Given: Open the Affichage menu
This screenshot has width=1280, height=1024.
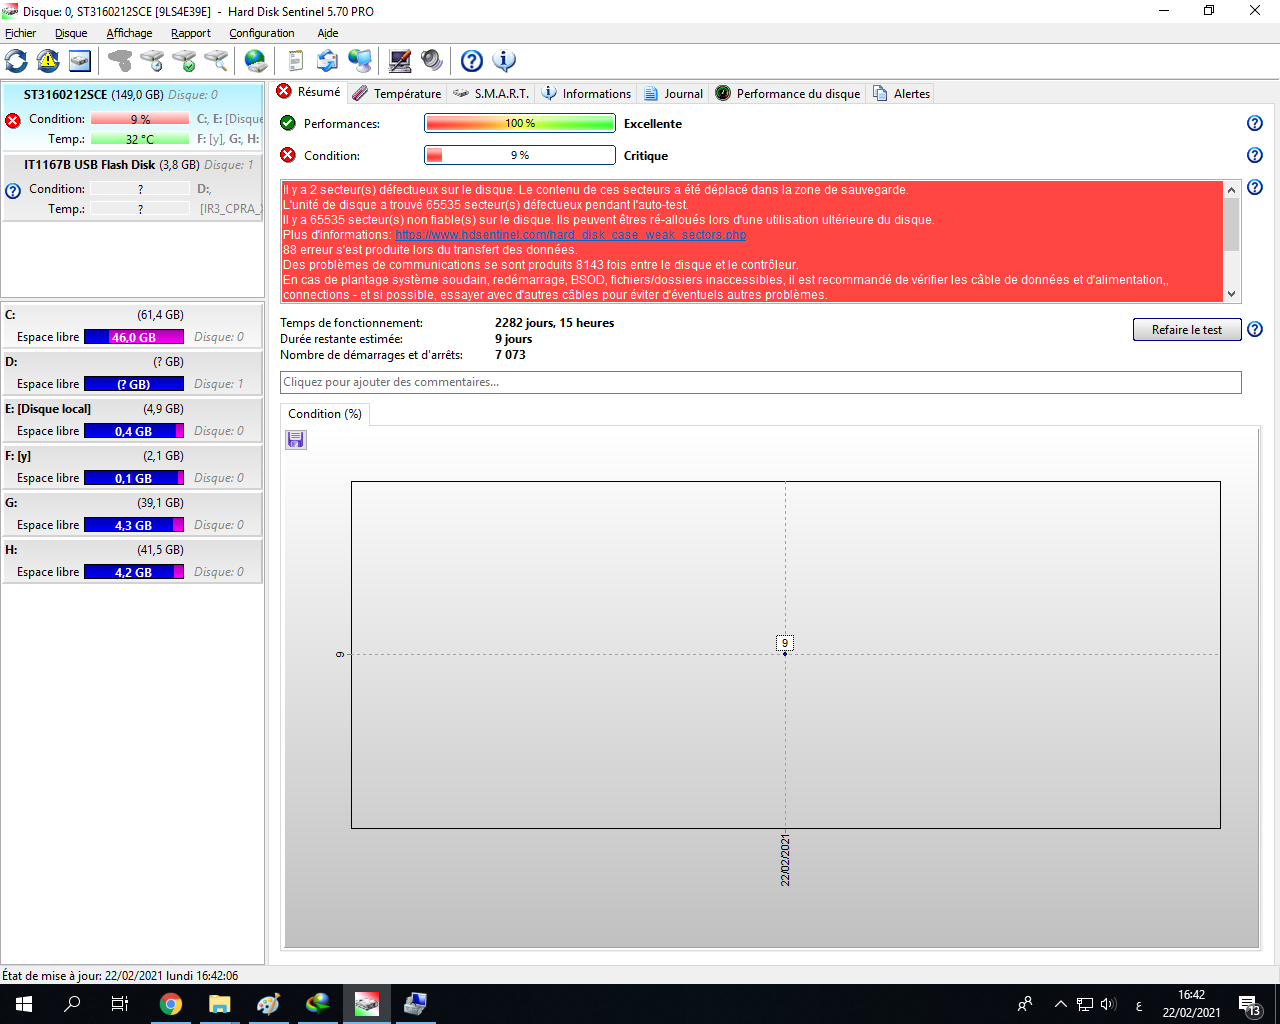Looking at the screenshot, I should coord(129,33).
